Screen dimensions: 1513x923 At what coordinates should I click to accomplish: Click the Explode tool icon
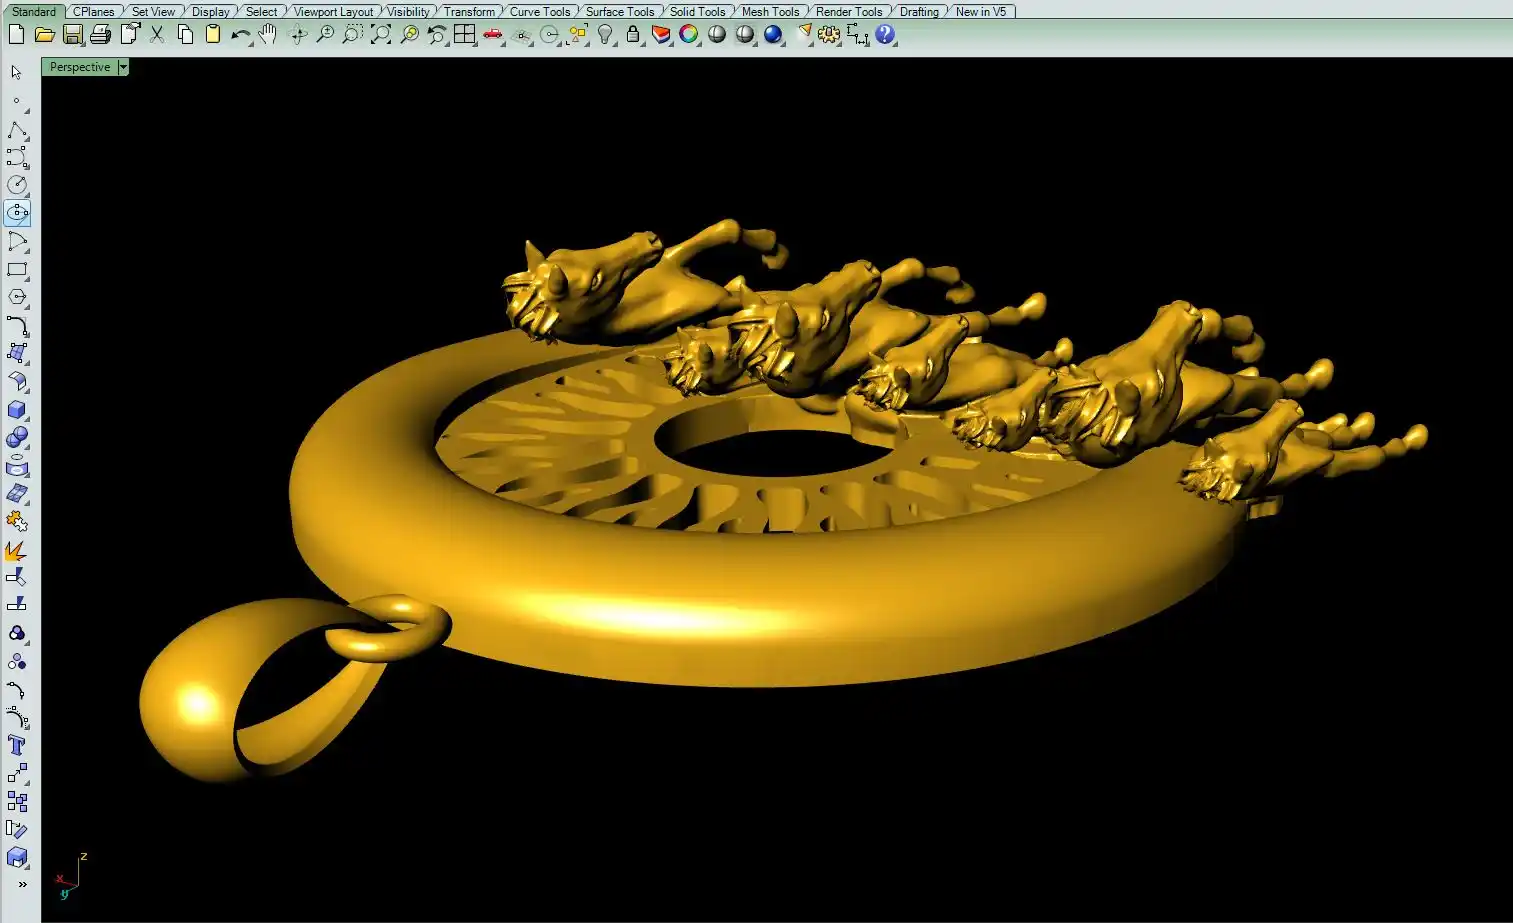[17, 551]
